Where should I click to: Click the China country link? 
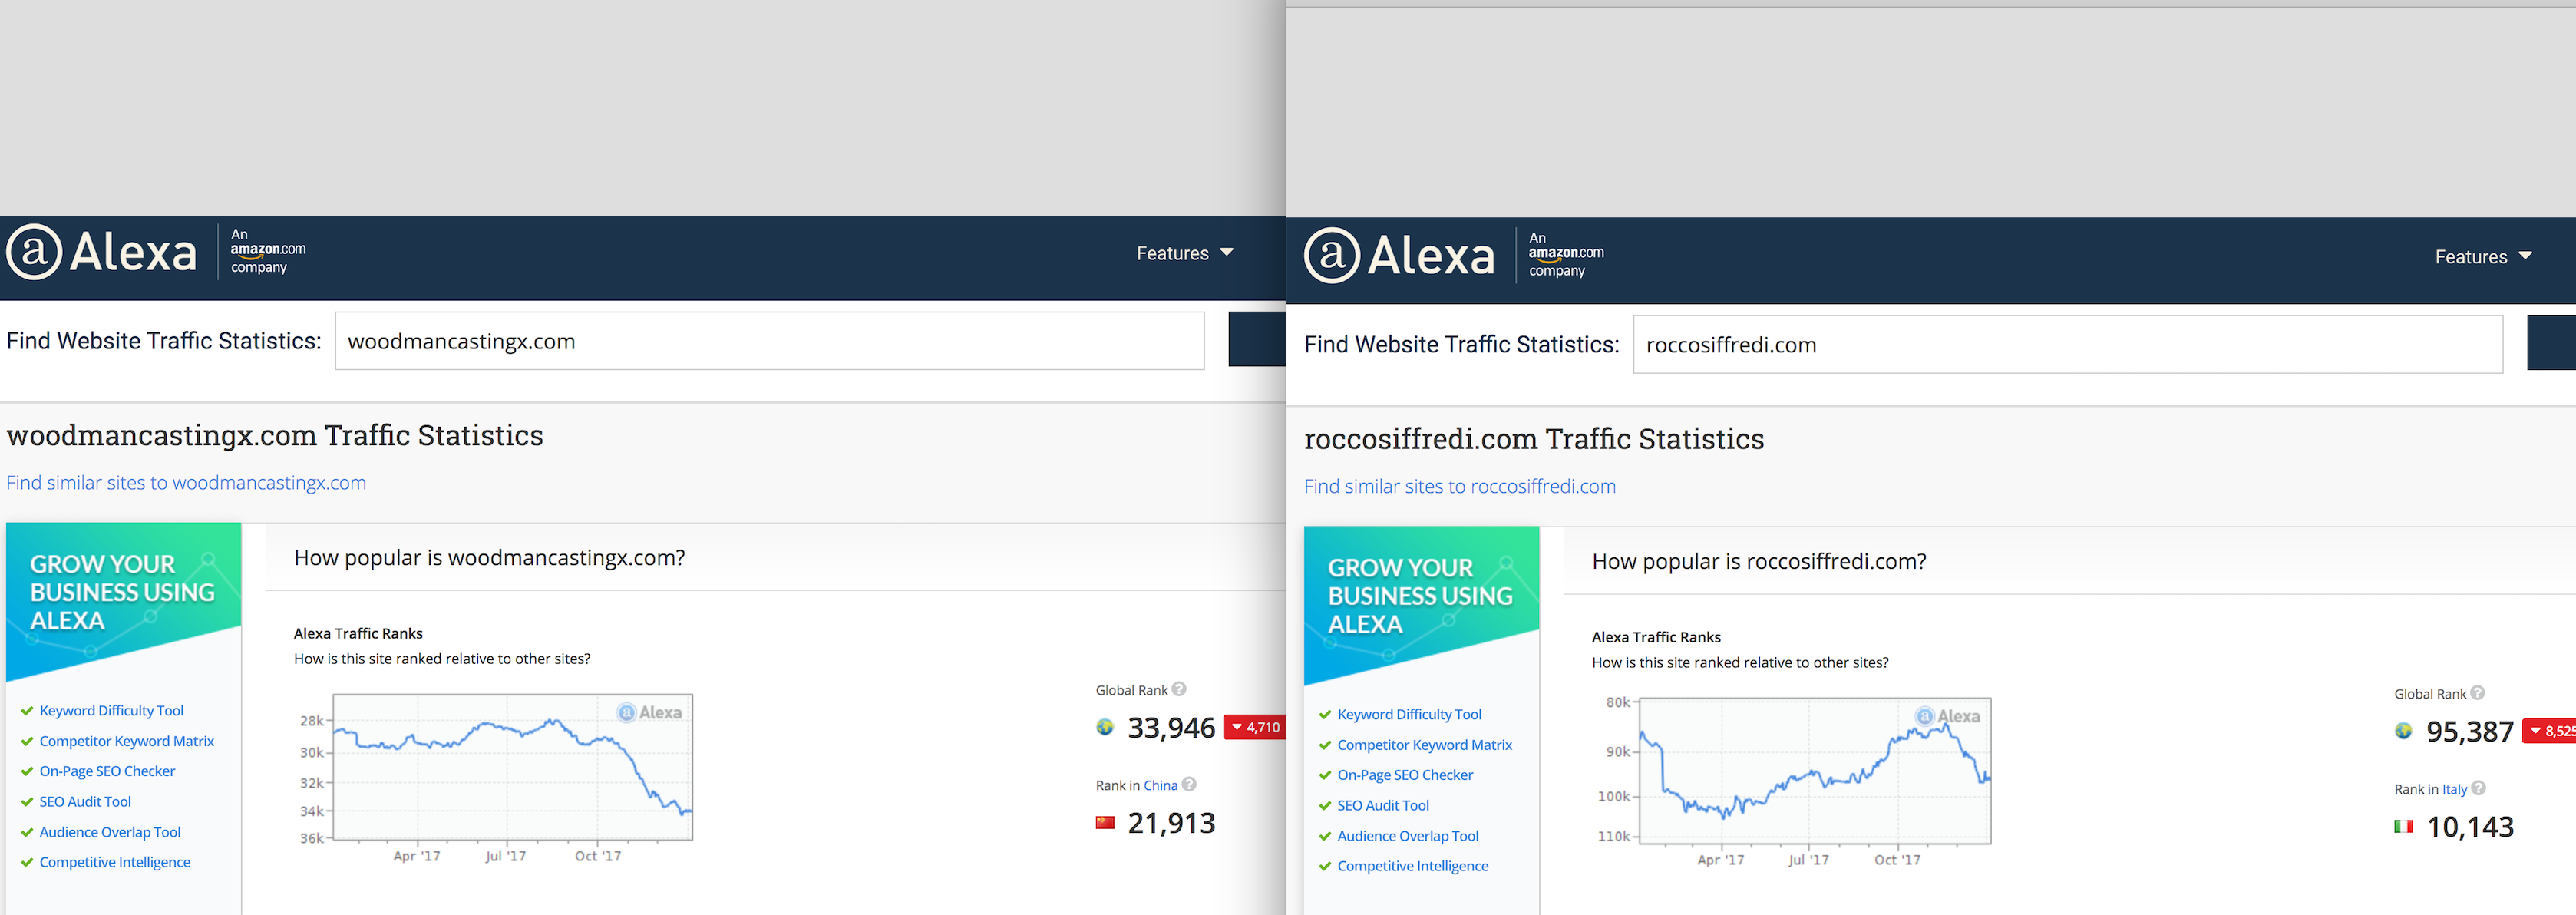click(x=1160, y=785)
